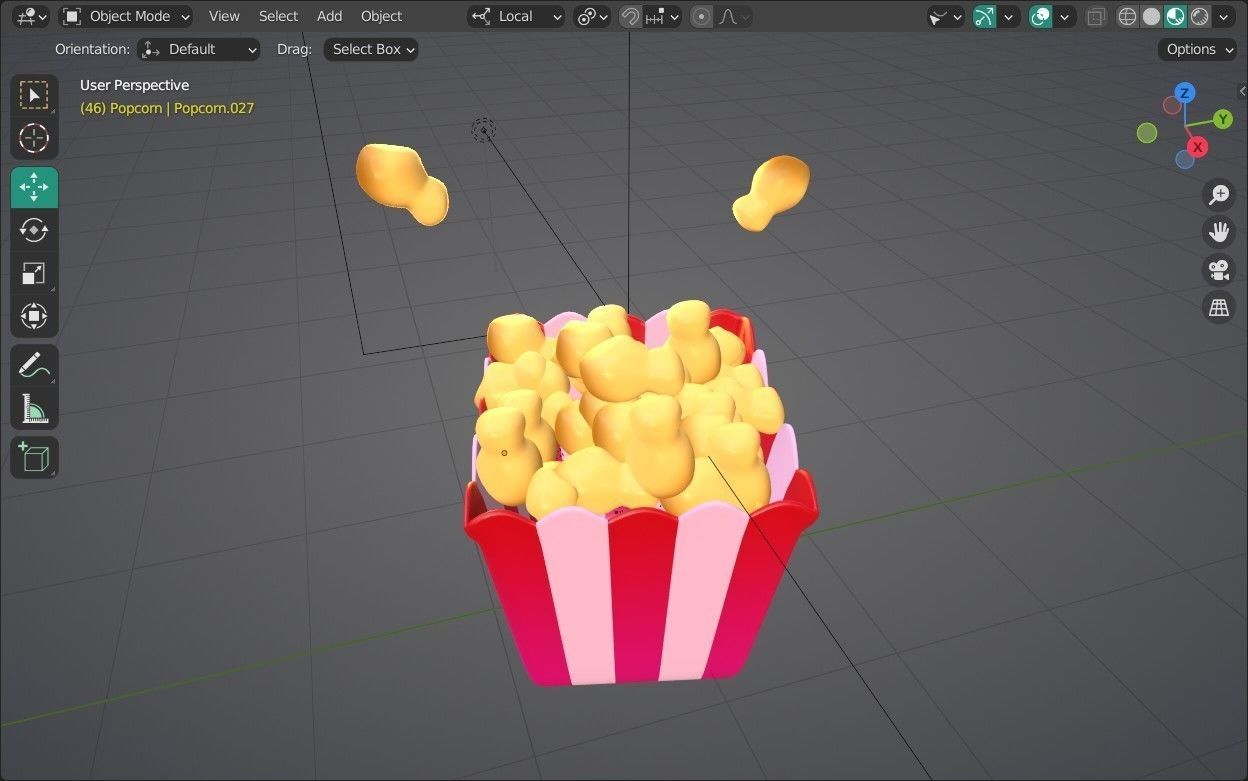
Task: Click the popcorn piece flying on left
Action: point(400,182)
